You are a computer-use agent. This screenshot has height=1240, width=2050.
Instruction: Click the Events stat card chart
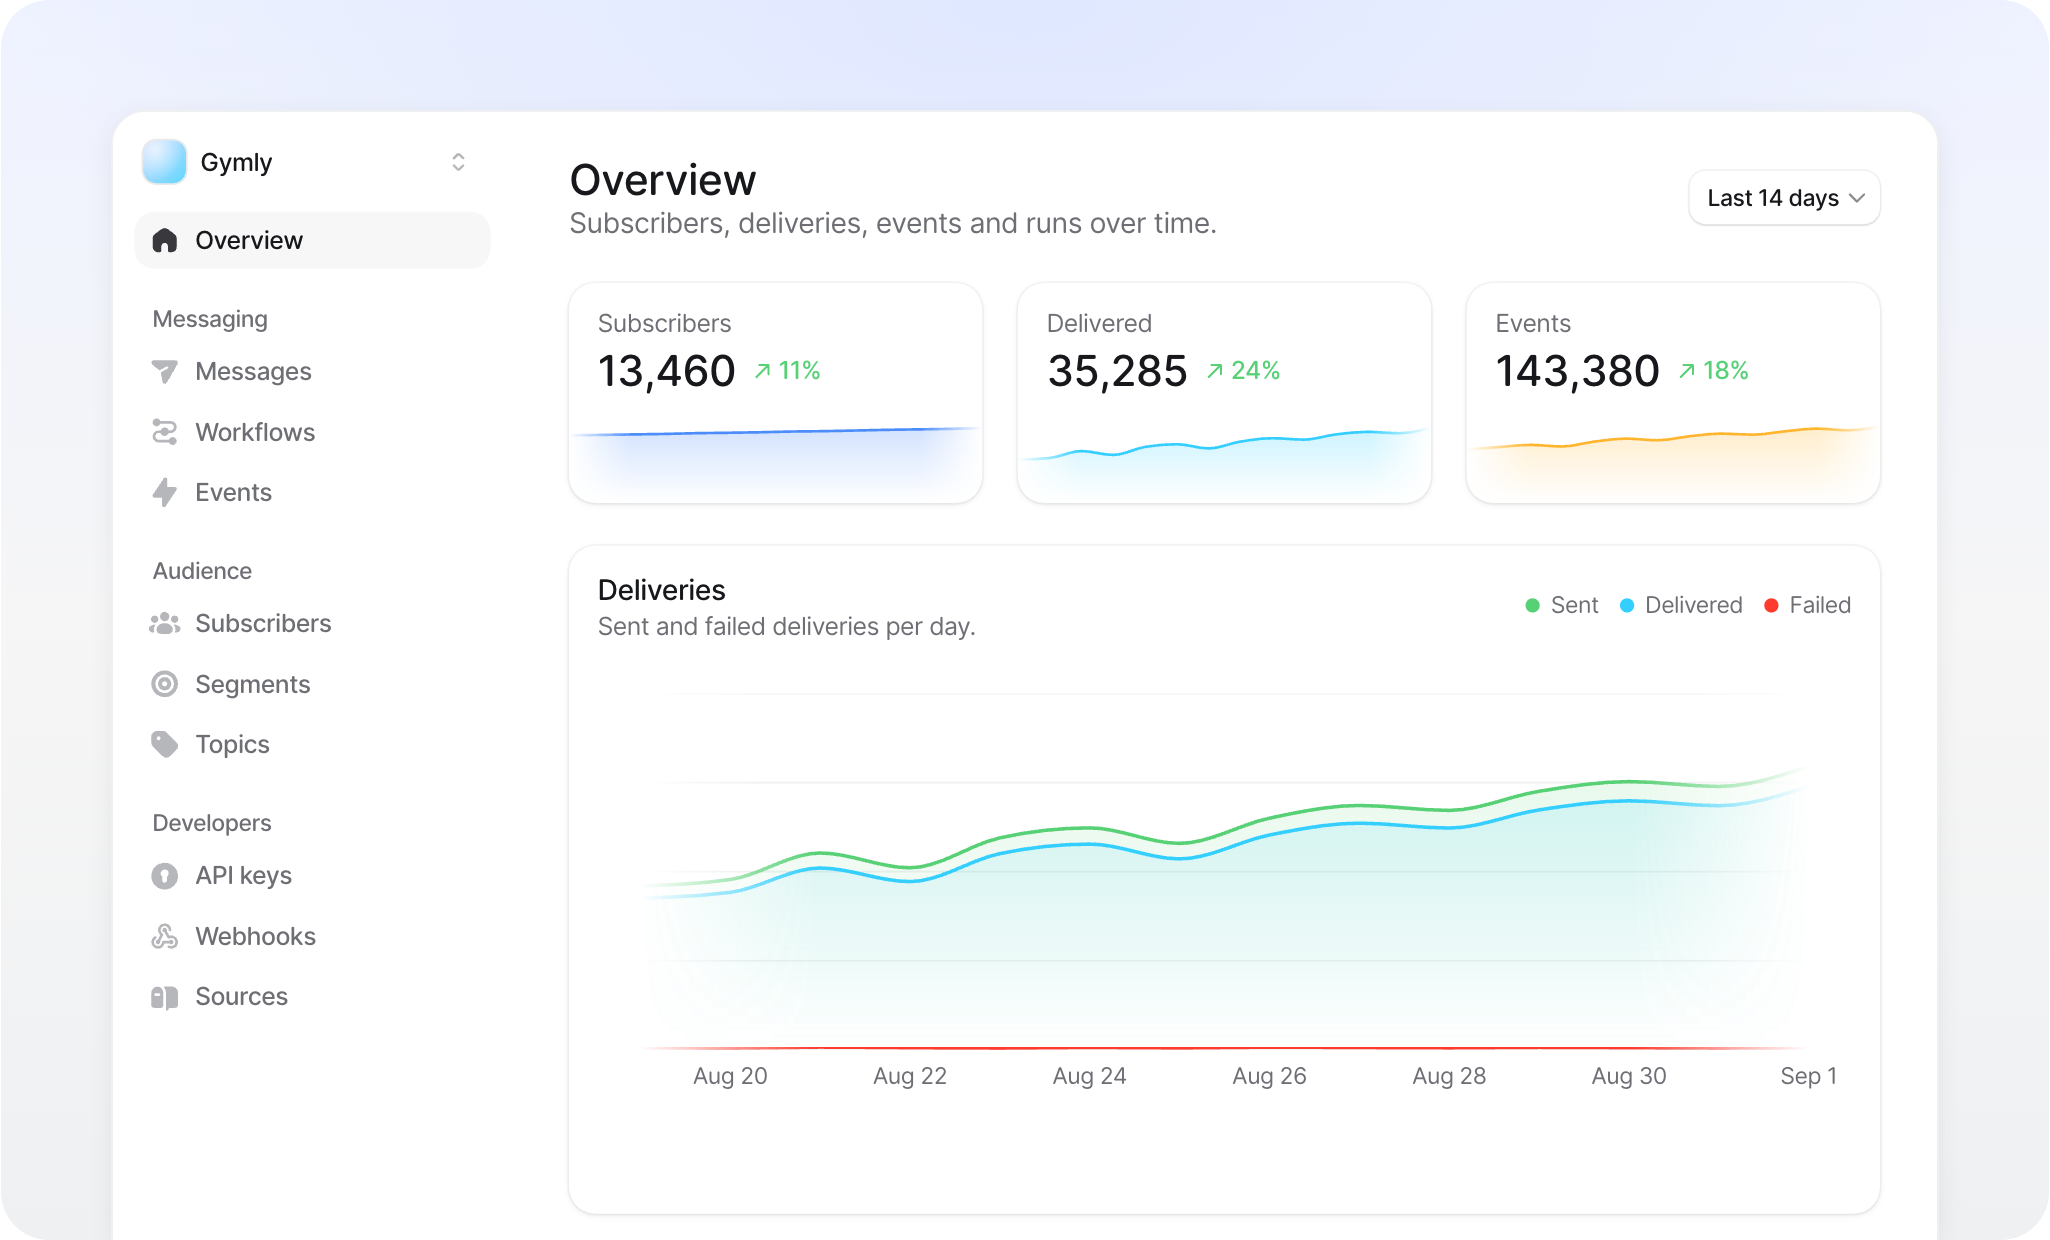(1673, 462)
